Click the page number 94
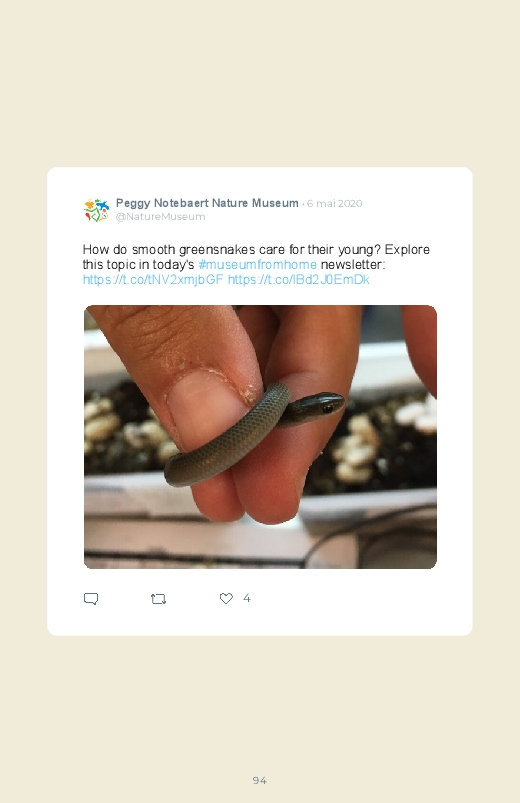The height and width of the screenshot is (803, 520). pos(260,780)
